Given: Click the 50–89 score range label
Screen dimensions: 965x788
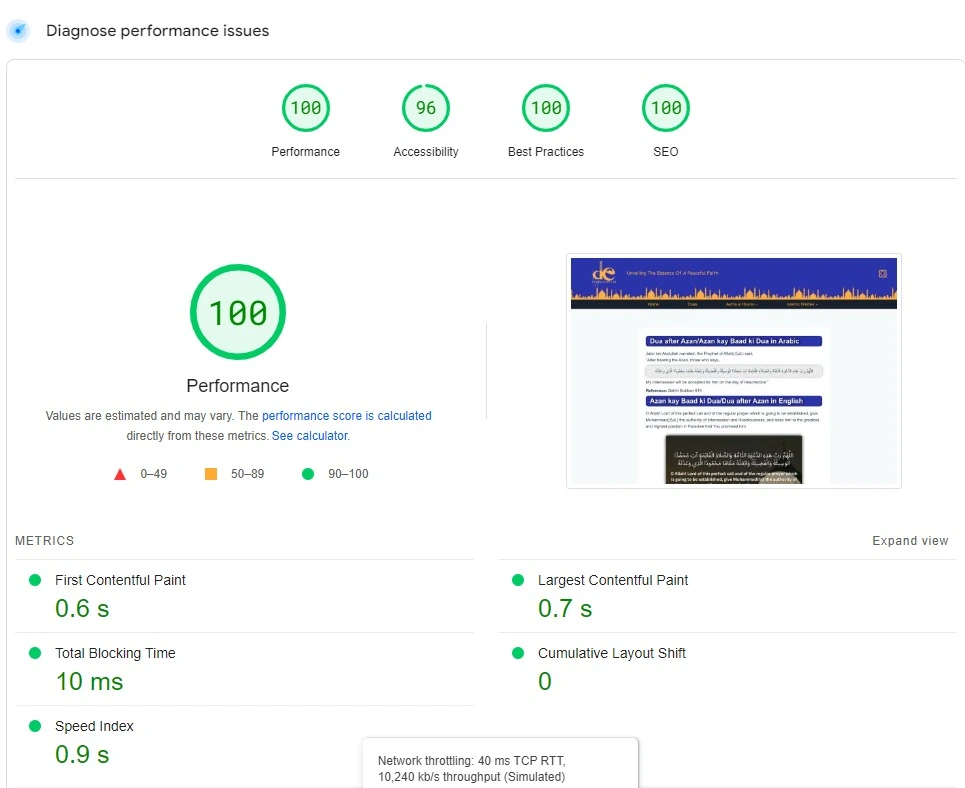Looking at the screenshot, I should pyautogui.click(x=247, y=474).
